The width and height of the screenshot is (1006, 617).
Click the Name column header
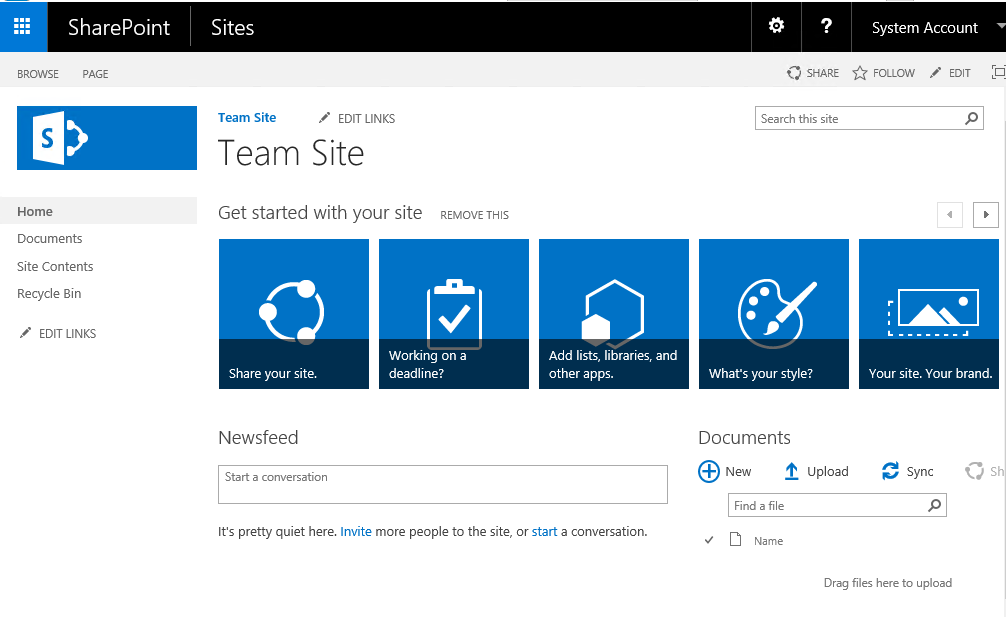[x=769, y=541]
